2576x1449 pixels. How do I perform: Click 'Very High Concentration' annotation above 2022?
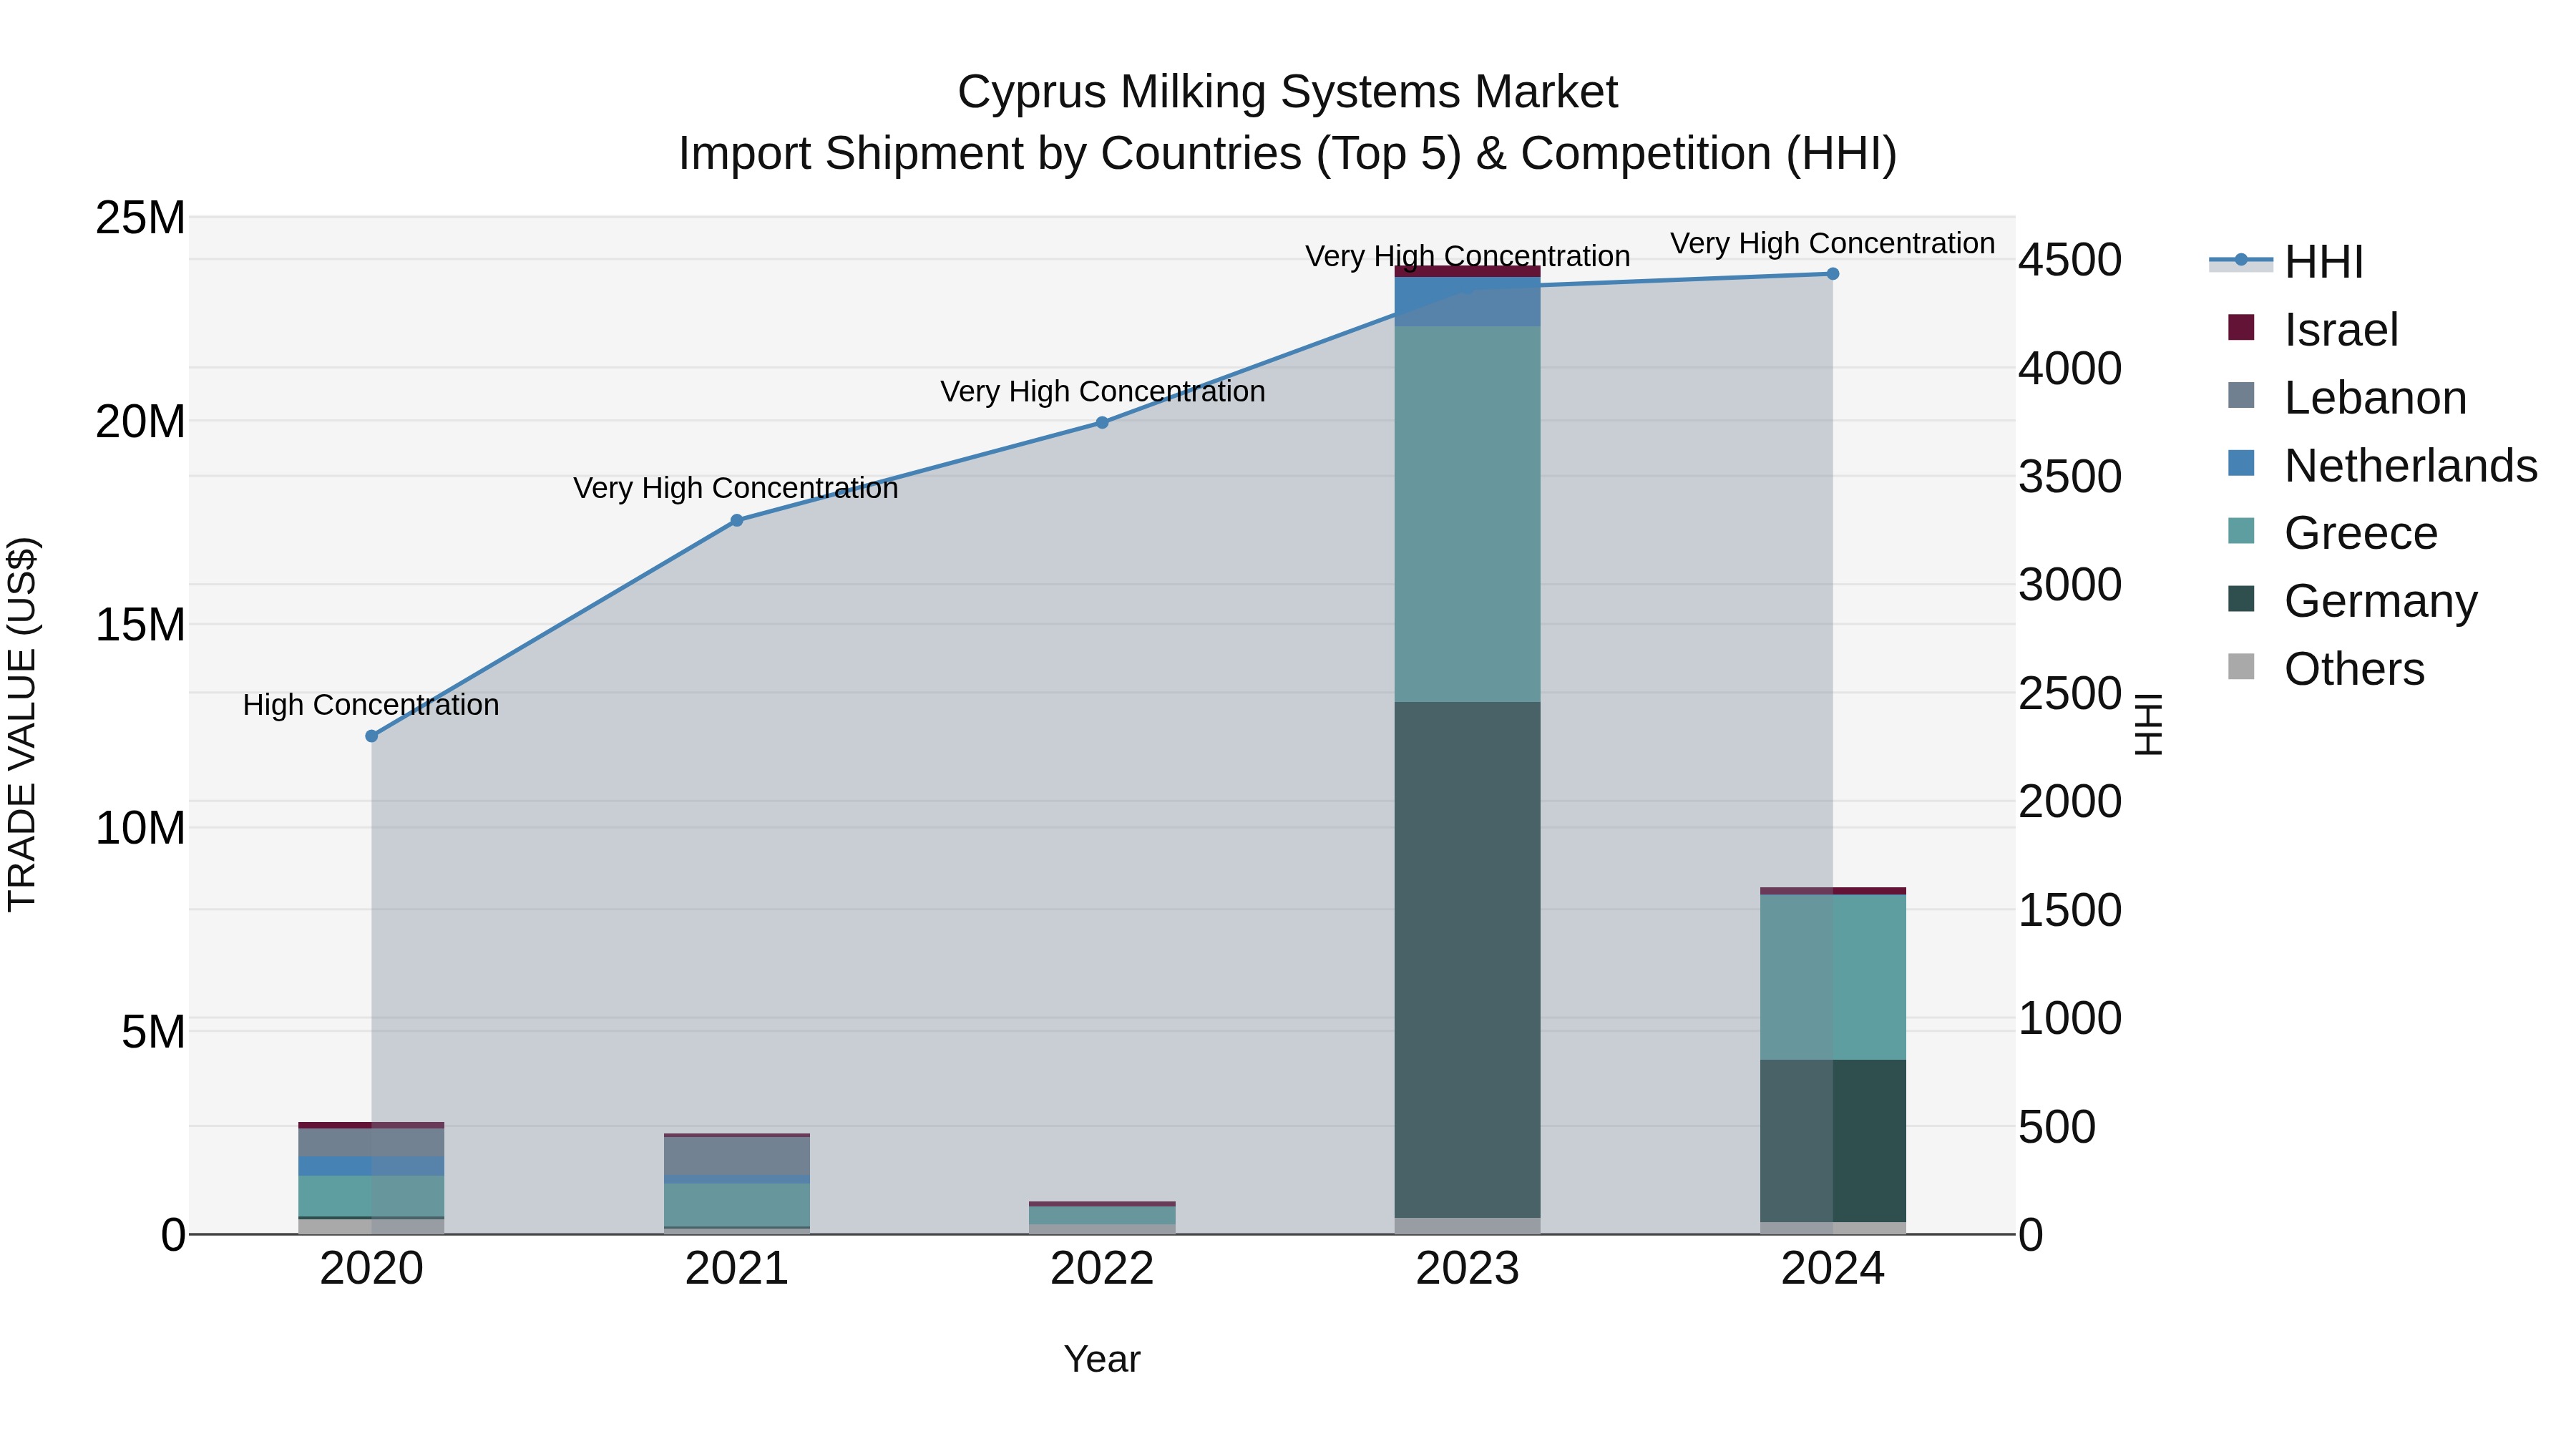1103,391
